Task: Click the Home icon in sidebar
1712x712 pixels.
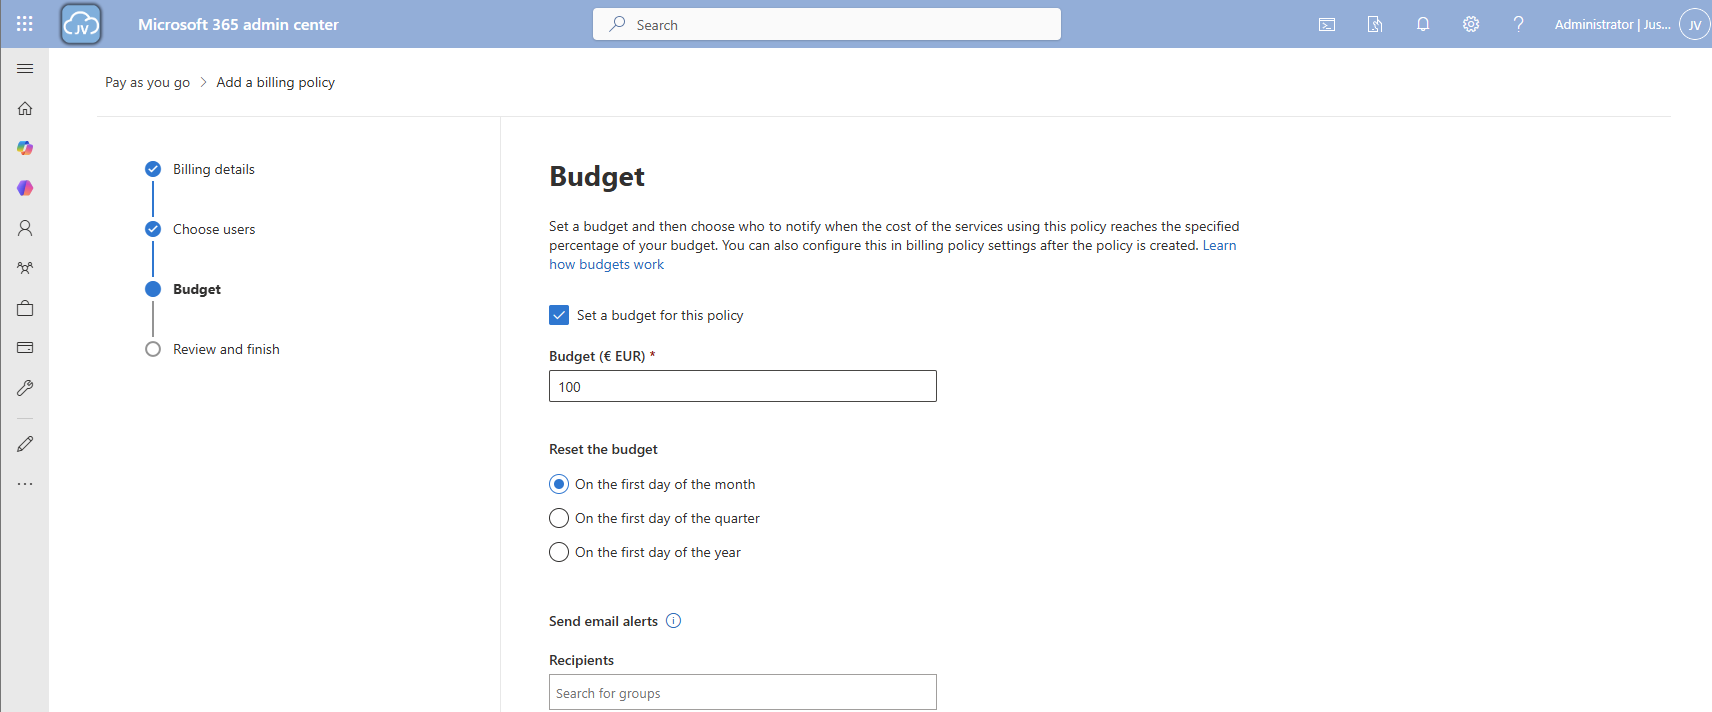Action: click(x=25, y=108)
